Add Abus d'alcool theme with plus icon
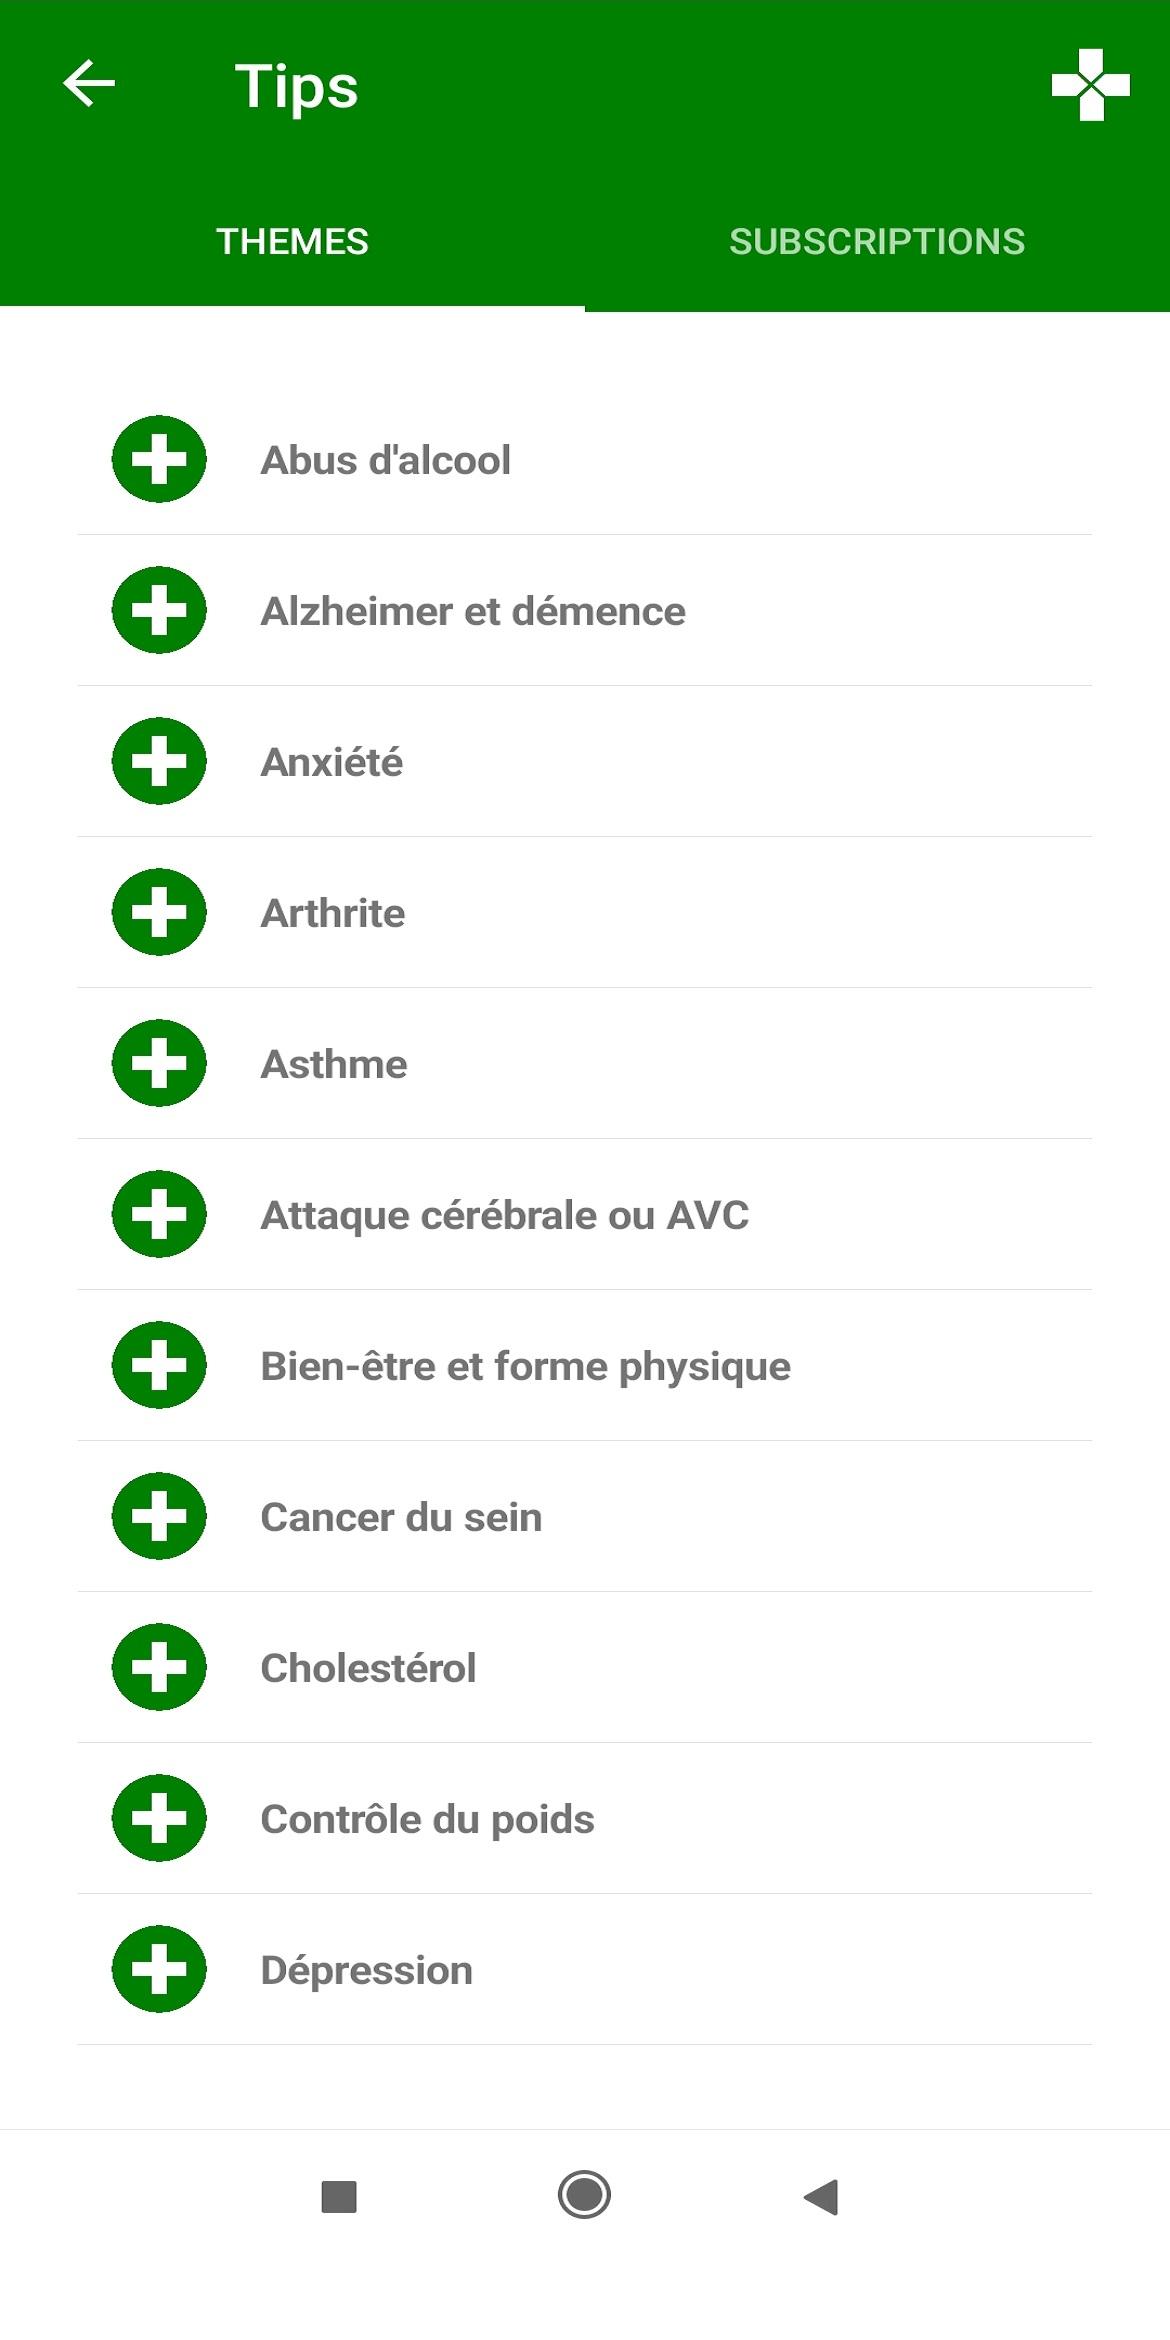 click(x=159, y=460)
